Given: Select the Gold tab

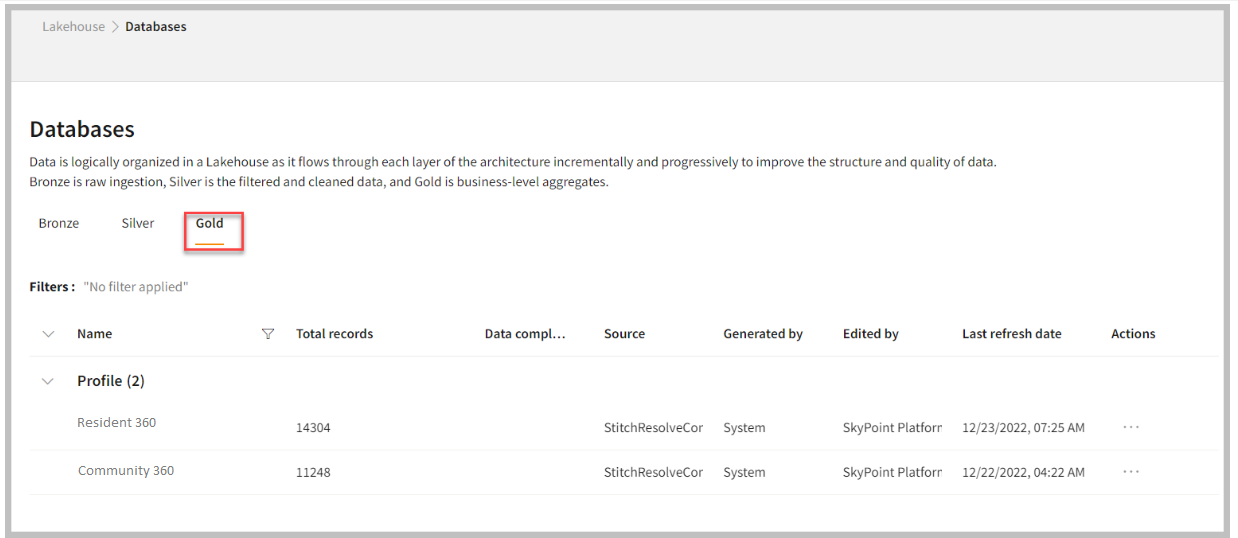Looking at the screenshot, I should 210,223.
